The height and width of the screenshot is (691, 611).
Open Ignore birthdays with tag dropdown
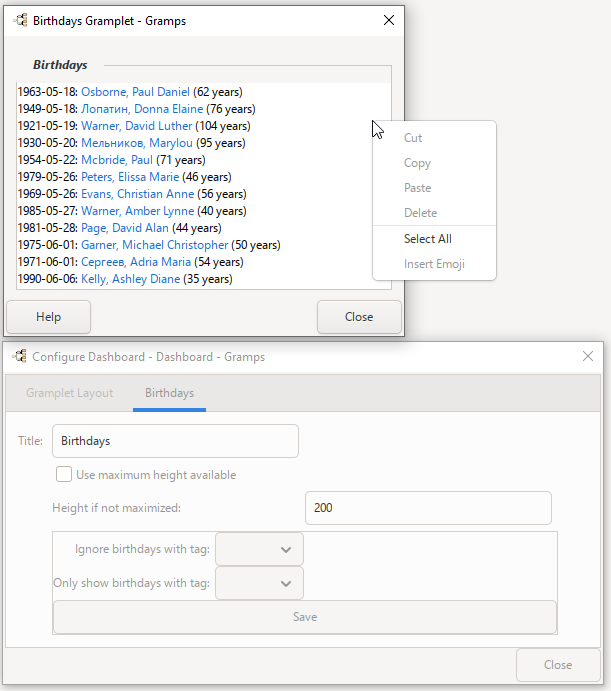point(259,549)
